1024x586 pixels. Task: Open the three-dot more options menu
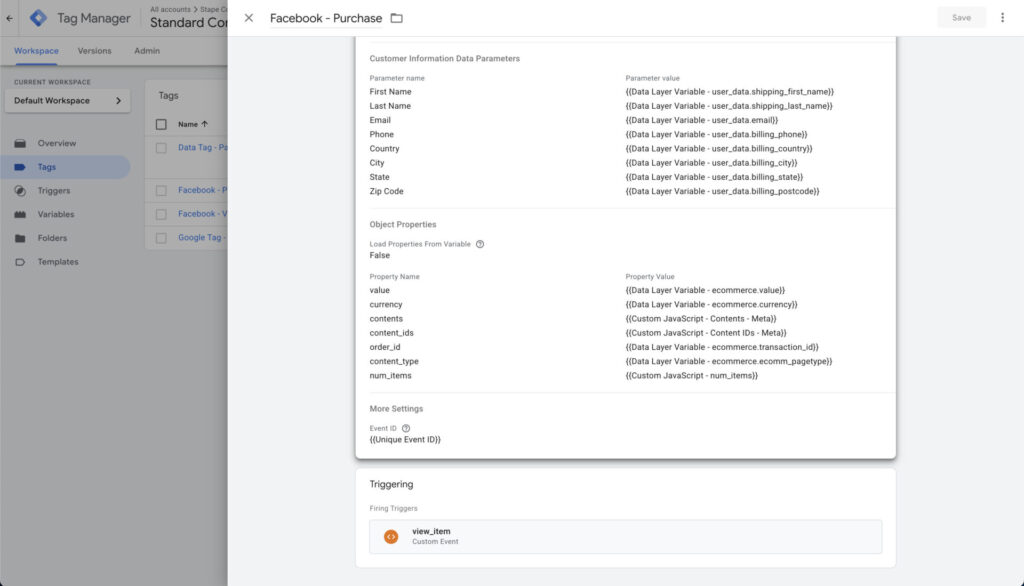tap(1003, 18)
